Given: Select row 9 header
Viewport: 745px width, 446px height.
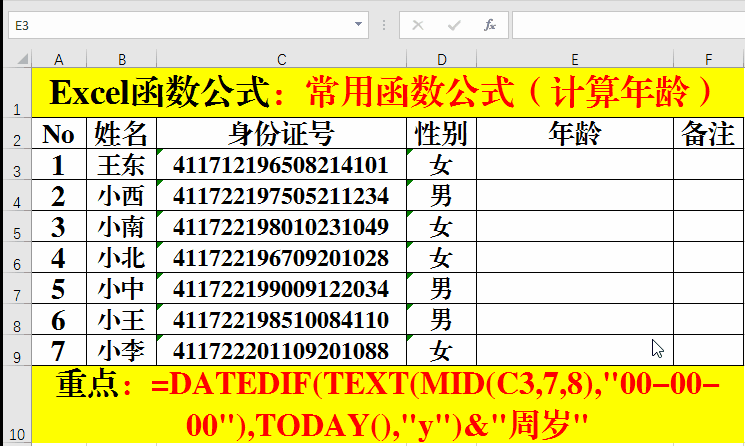Looking at the screenshot, I should tap(18, 350).
